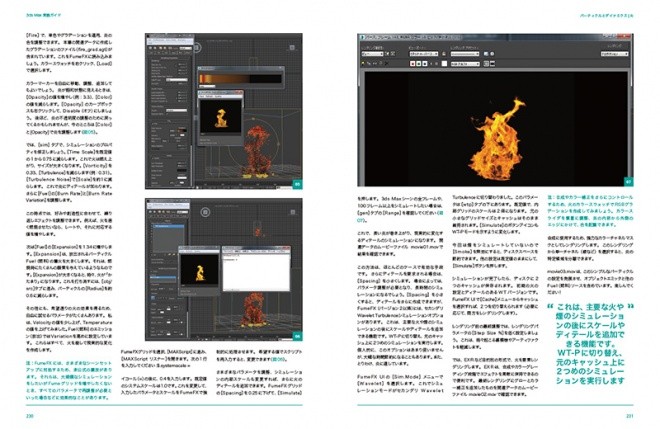Viewport: 660px width, 429px height.
Task: Click the SteeringWheel circle icon in figure 05 viewport
Action: [x=197, y=48]
